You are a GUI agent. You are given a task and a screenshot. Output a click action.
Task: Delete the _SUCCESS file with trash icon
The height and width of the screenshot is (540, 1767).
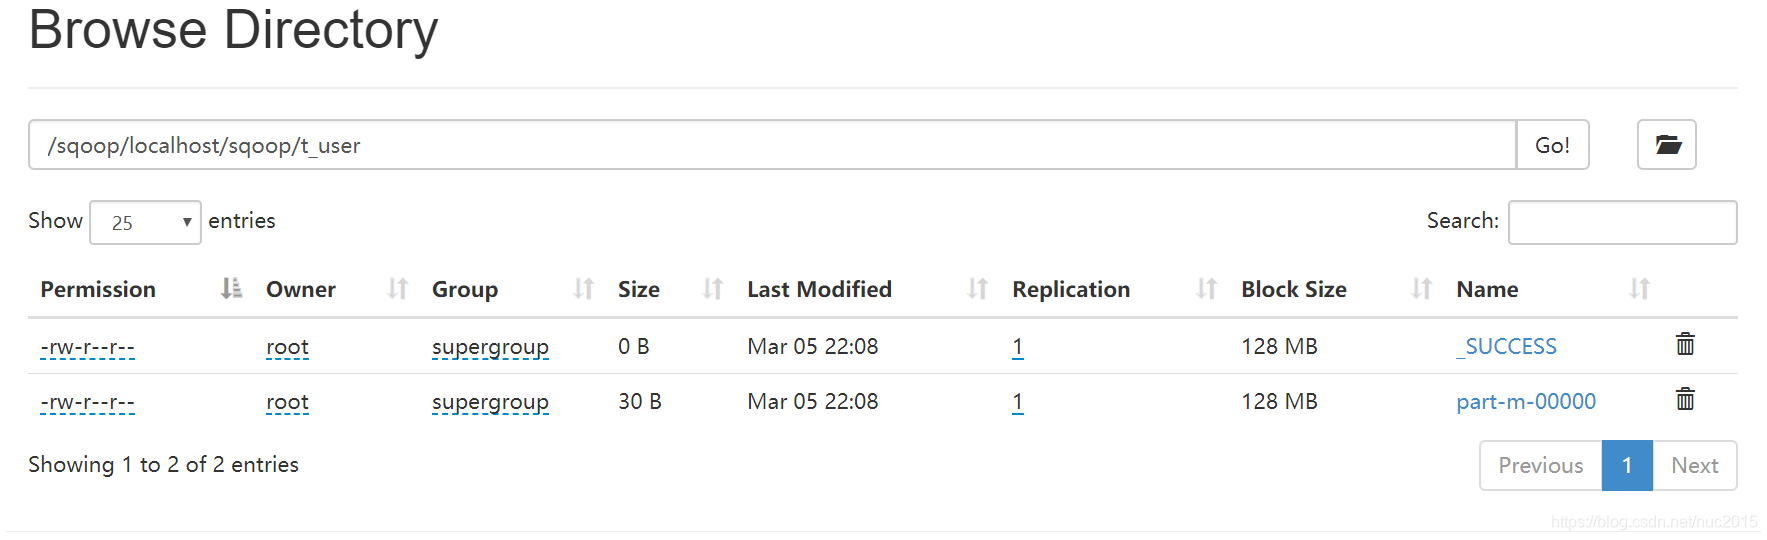1685,344
